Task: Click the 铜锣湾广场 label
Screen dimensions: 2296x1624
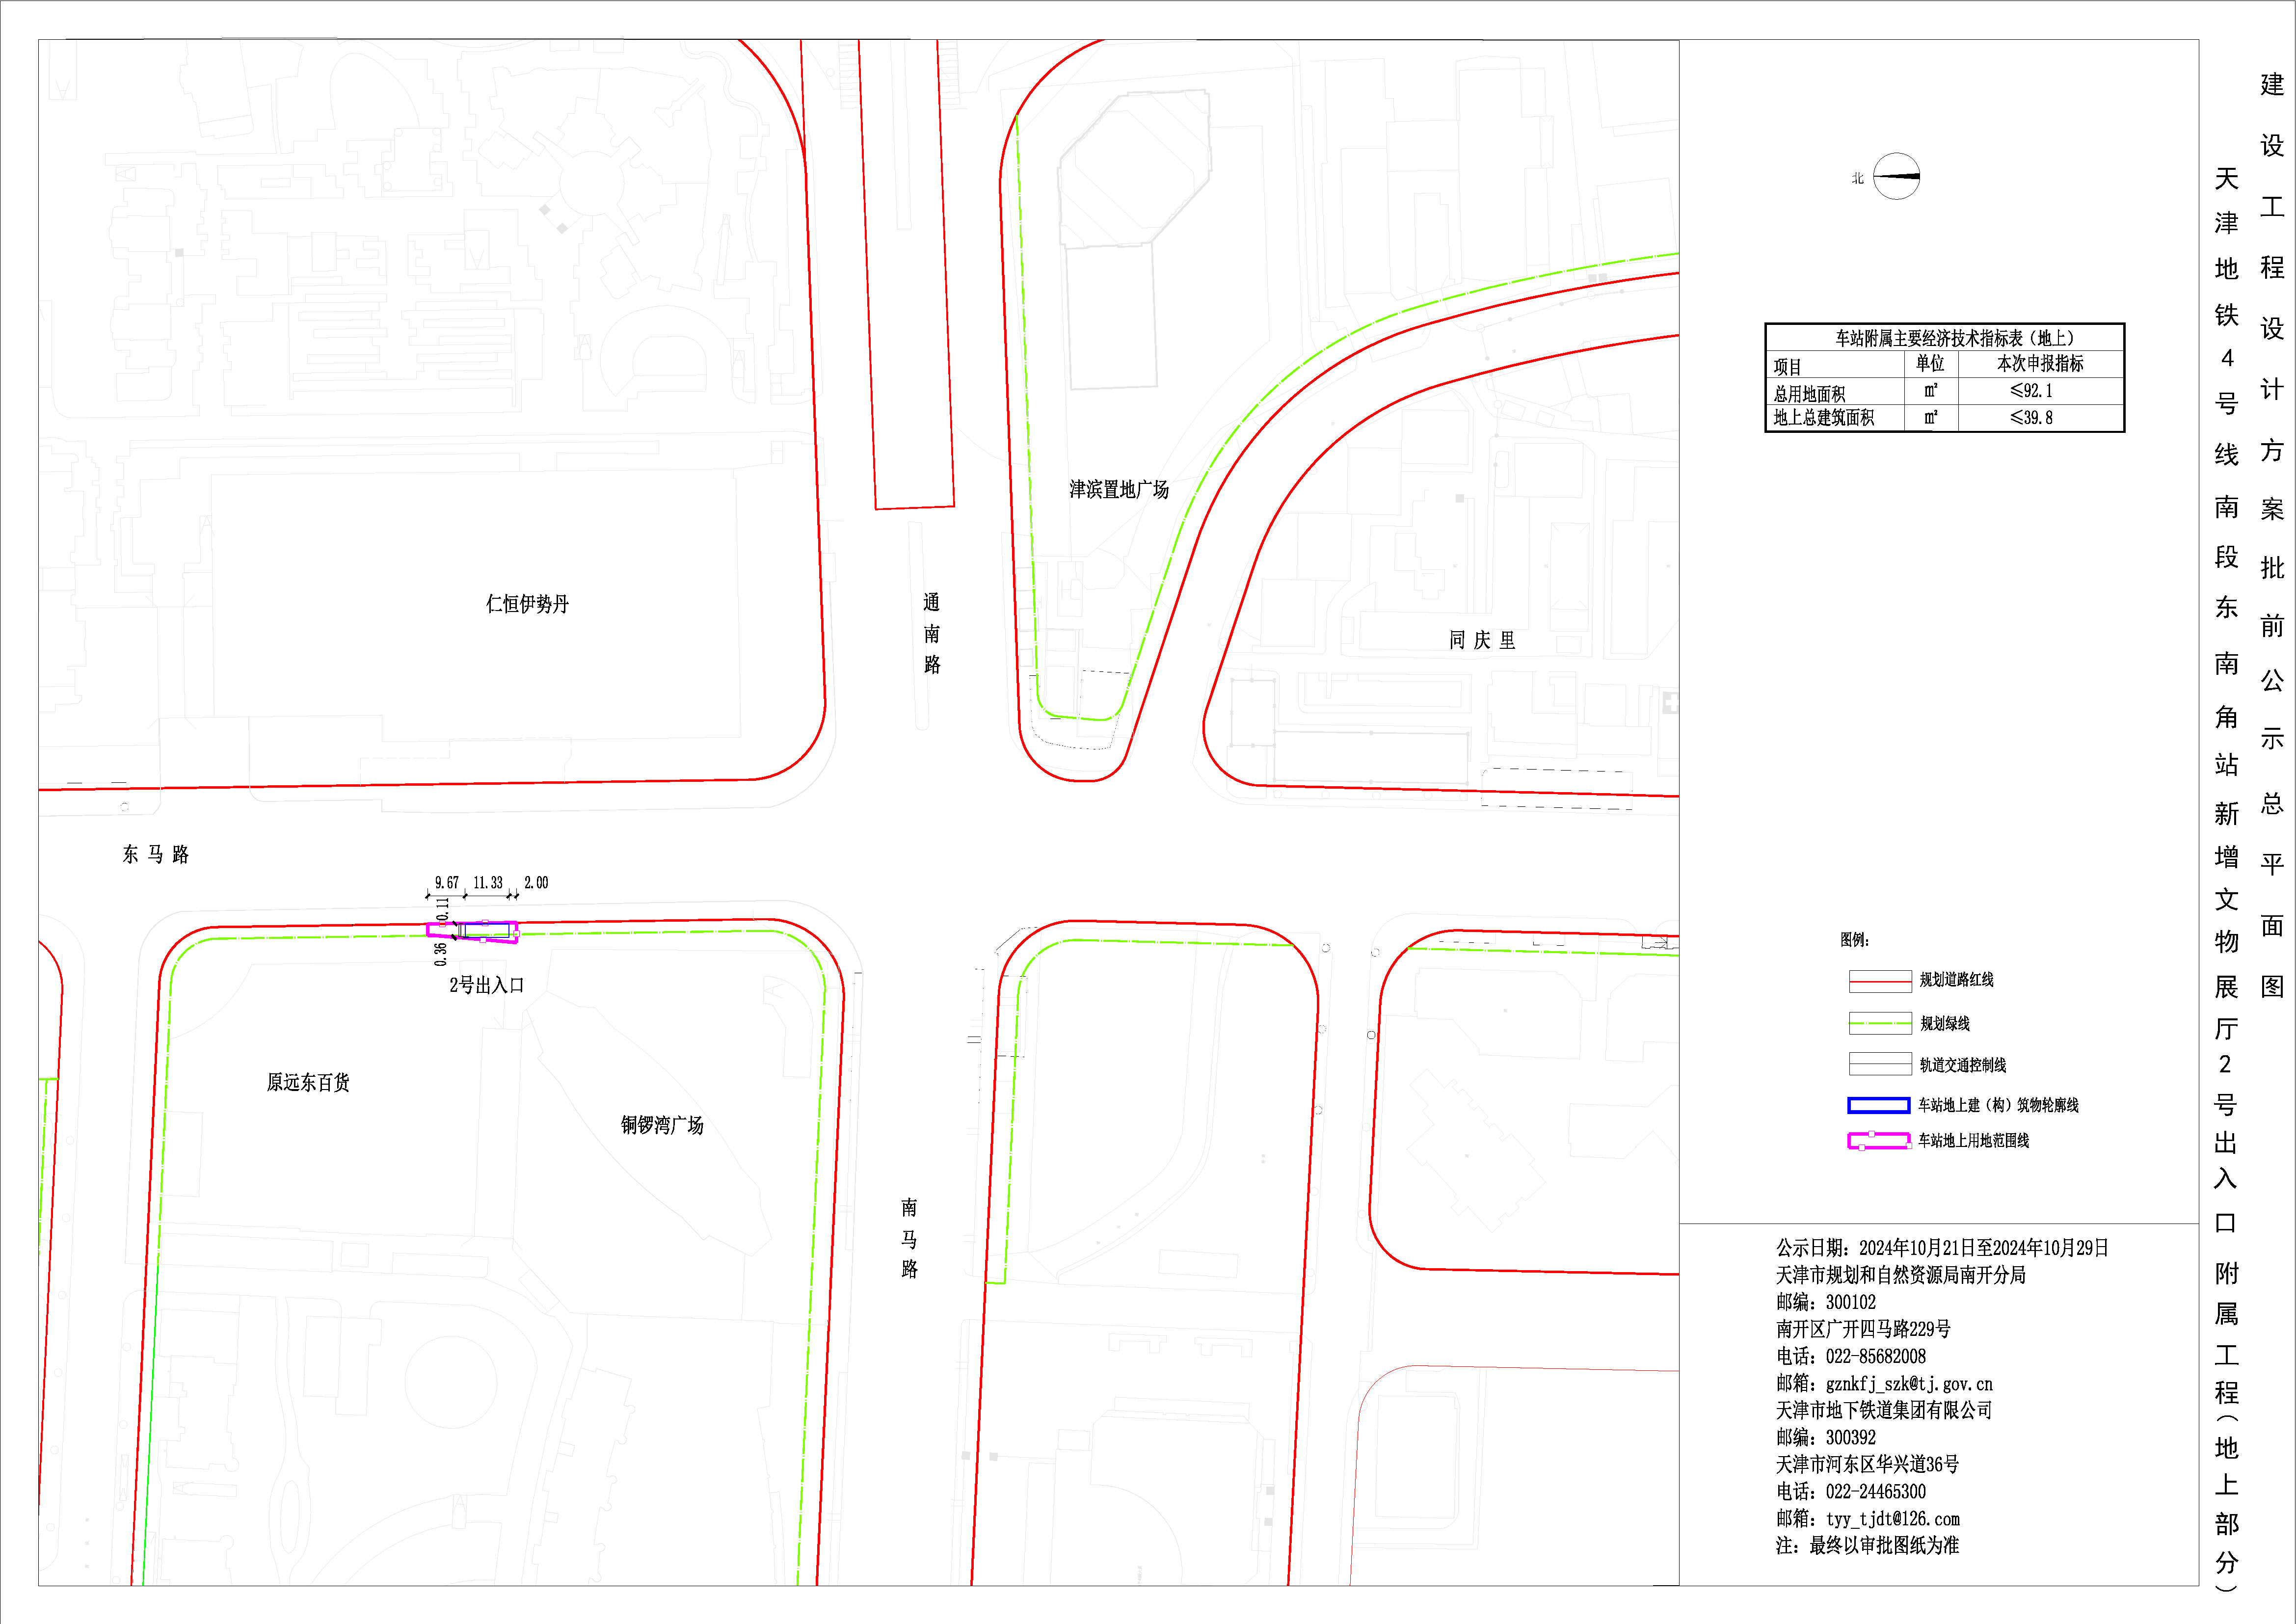Action: [662, 1125]
